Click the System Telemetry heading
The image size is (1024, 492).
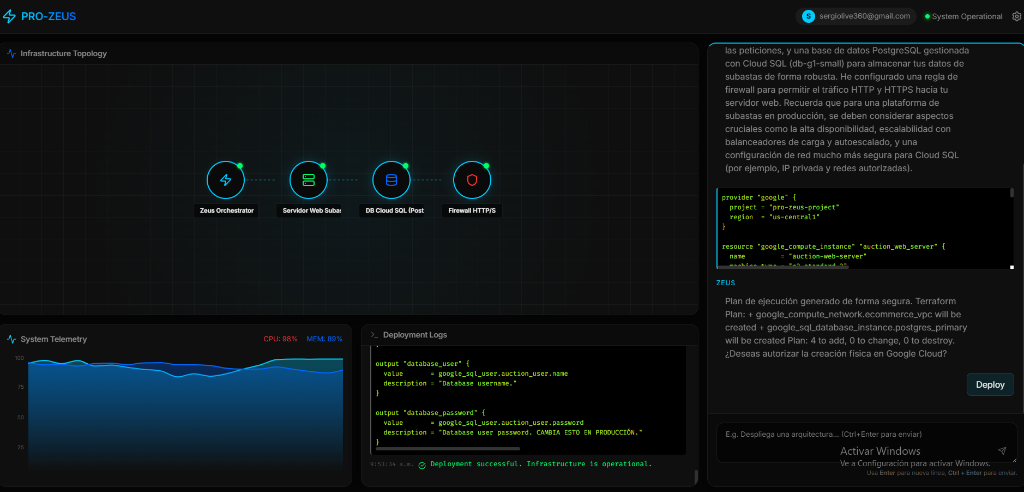click(x=54, y=339)
